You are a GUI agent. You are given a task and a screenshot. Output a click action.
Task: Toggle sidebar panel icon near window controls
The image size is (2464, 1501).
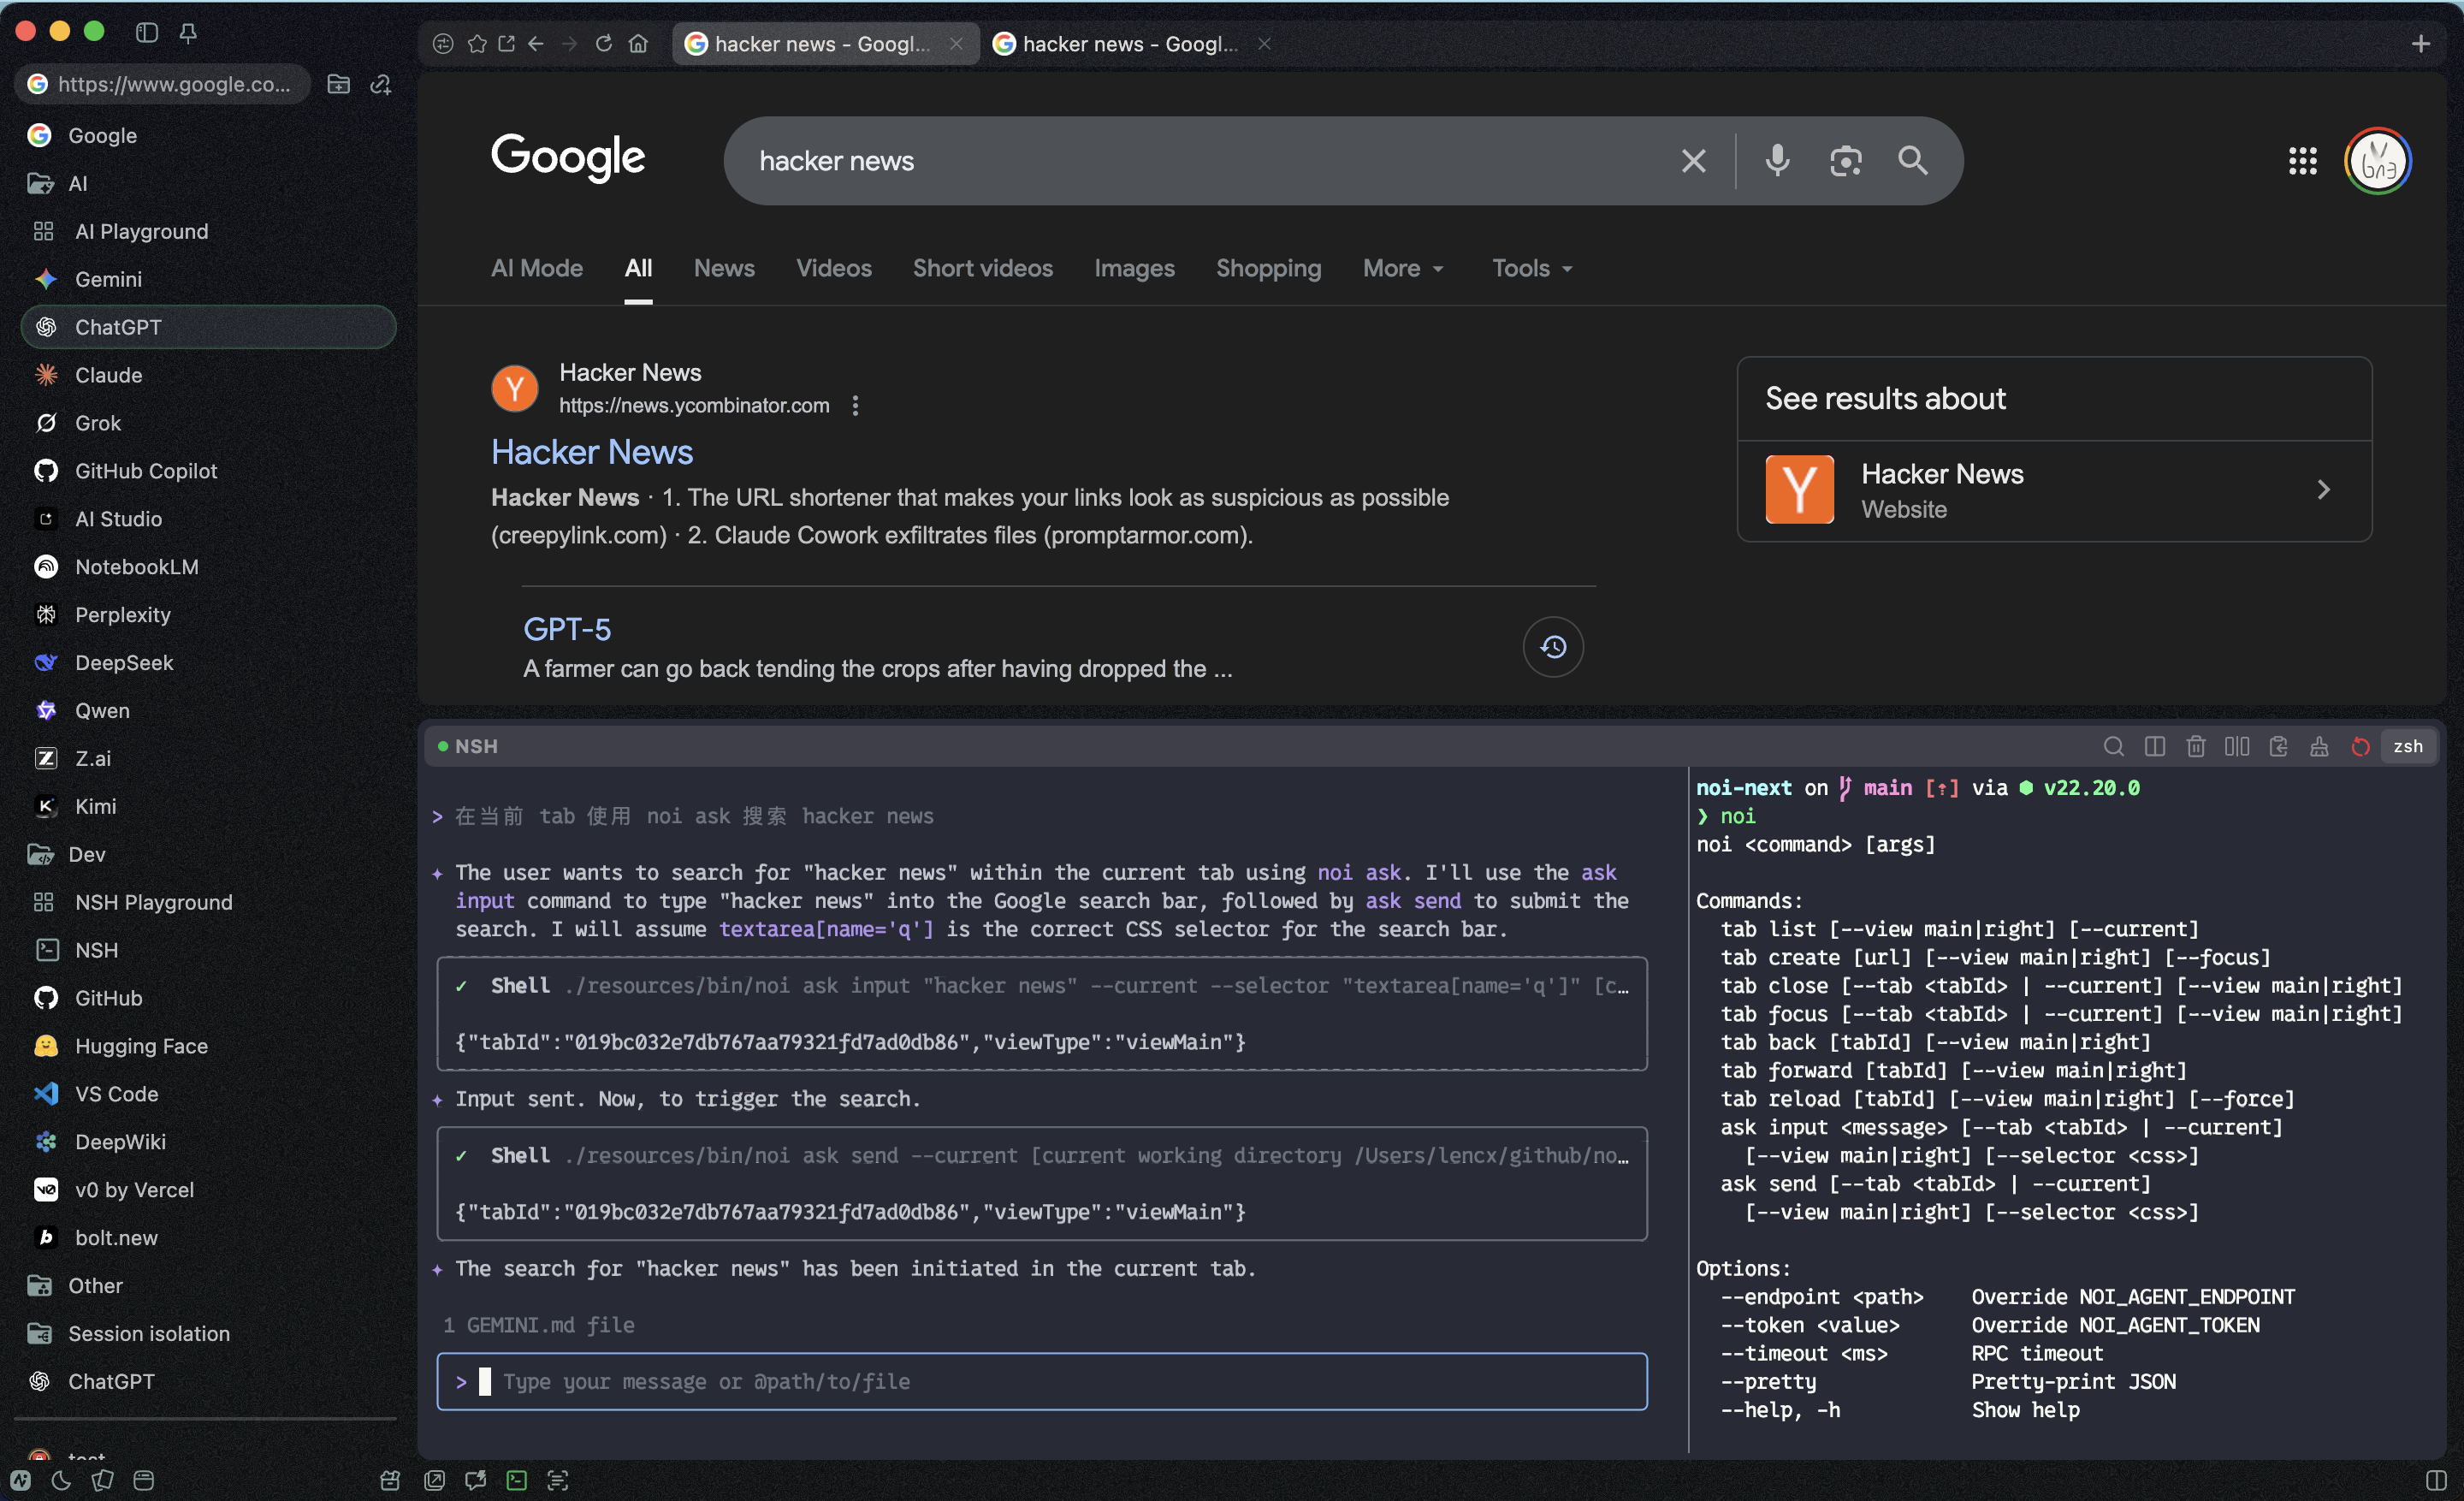[147, 32]
